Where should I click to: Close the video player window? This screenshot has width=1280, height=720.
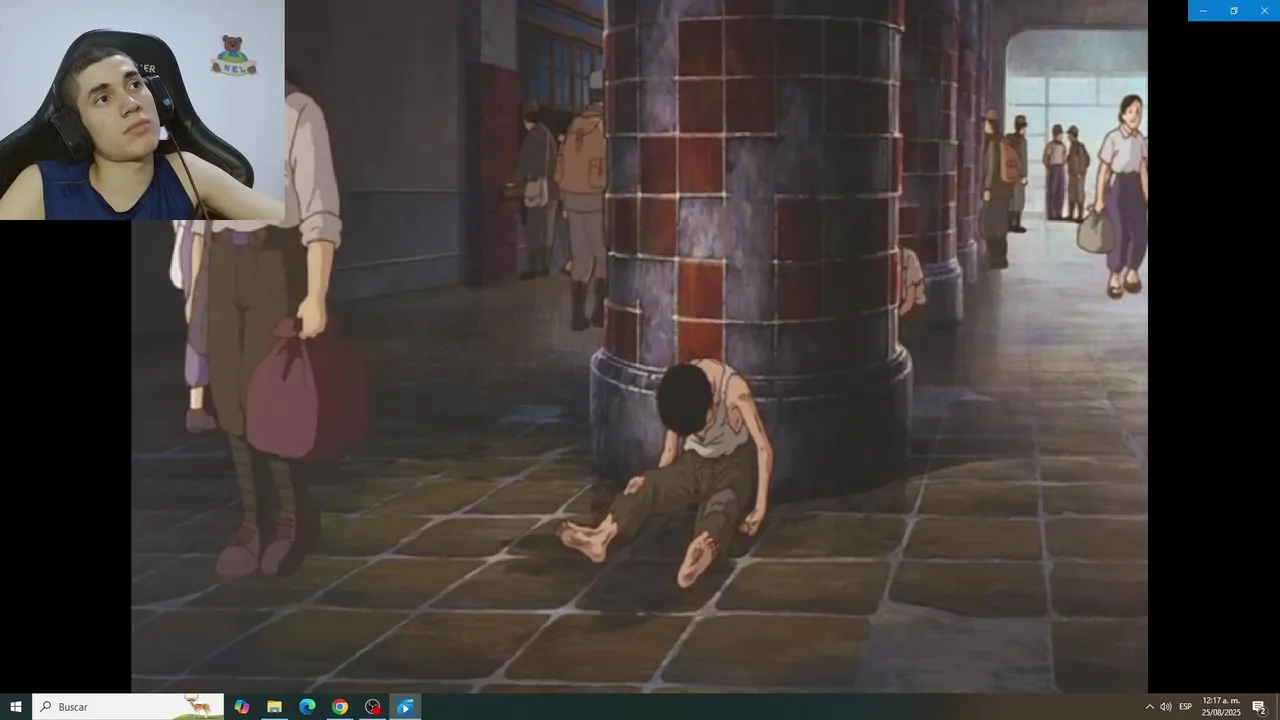click(1264, 10)
